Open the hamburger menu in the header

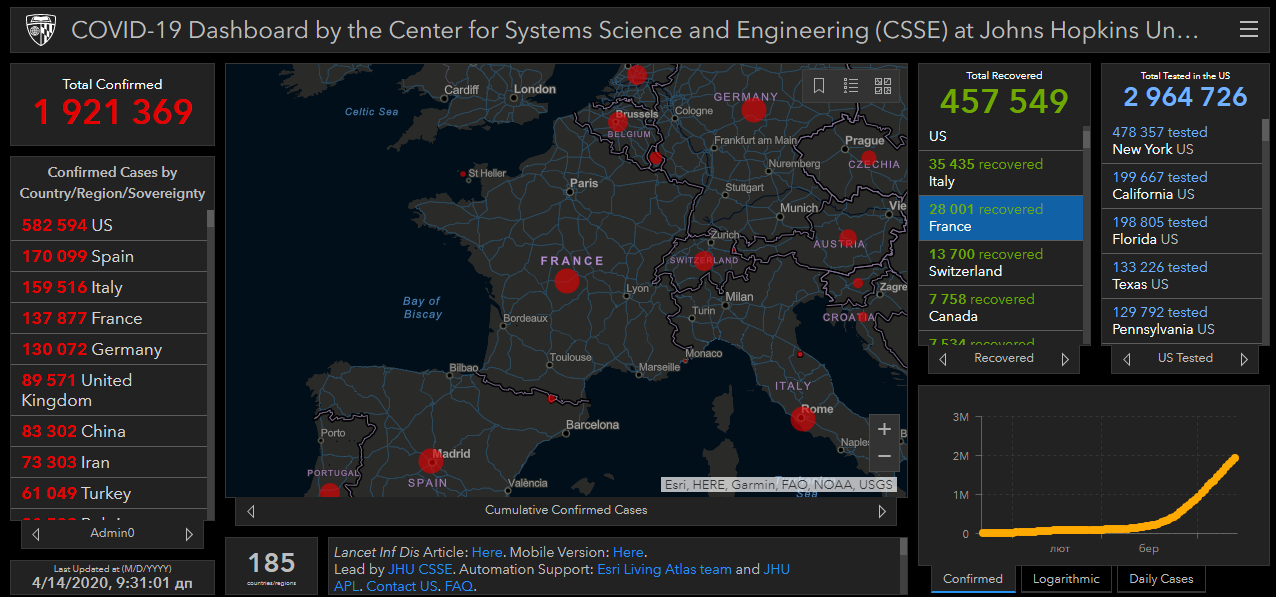1248,30
